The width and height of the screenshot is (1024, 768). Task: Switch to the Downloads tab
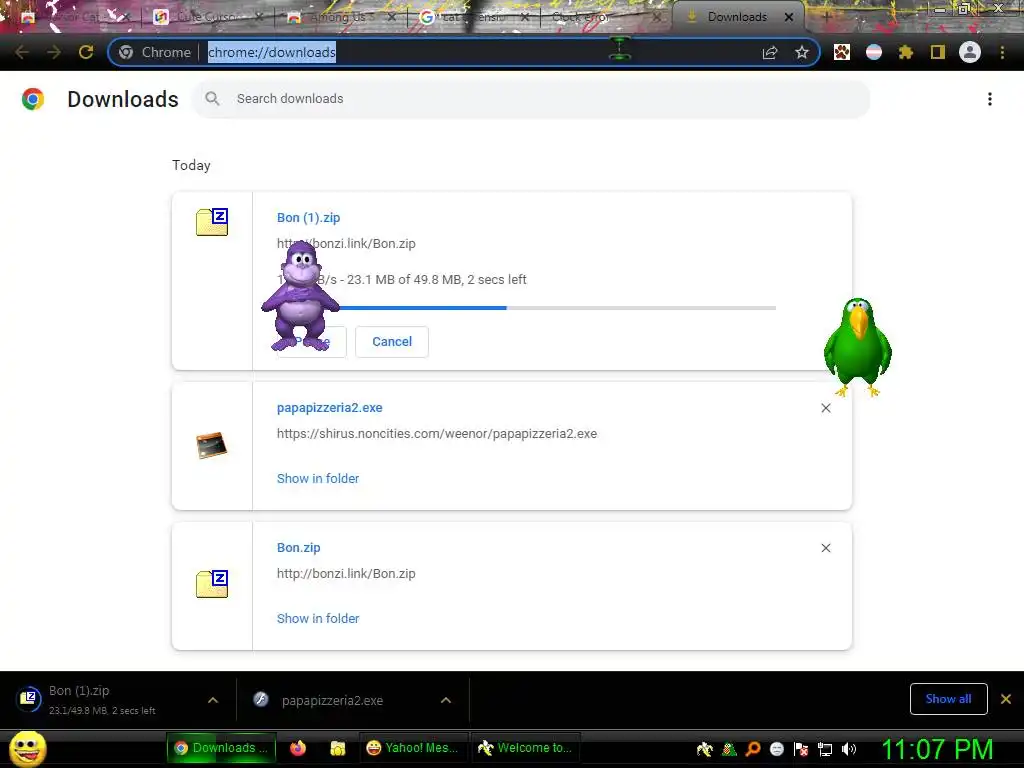pyautogui.click(x=737, y=17)
